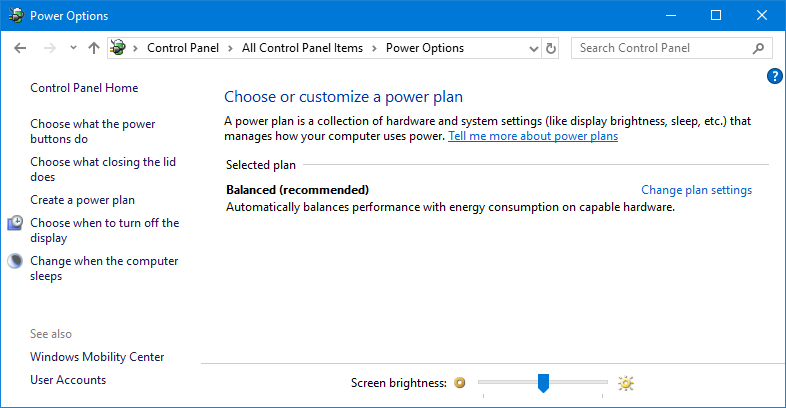Viewport: 786px width, 408px height.
Task: Open the blue Help question mark
Action: click(774, 76)
